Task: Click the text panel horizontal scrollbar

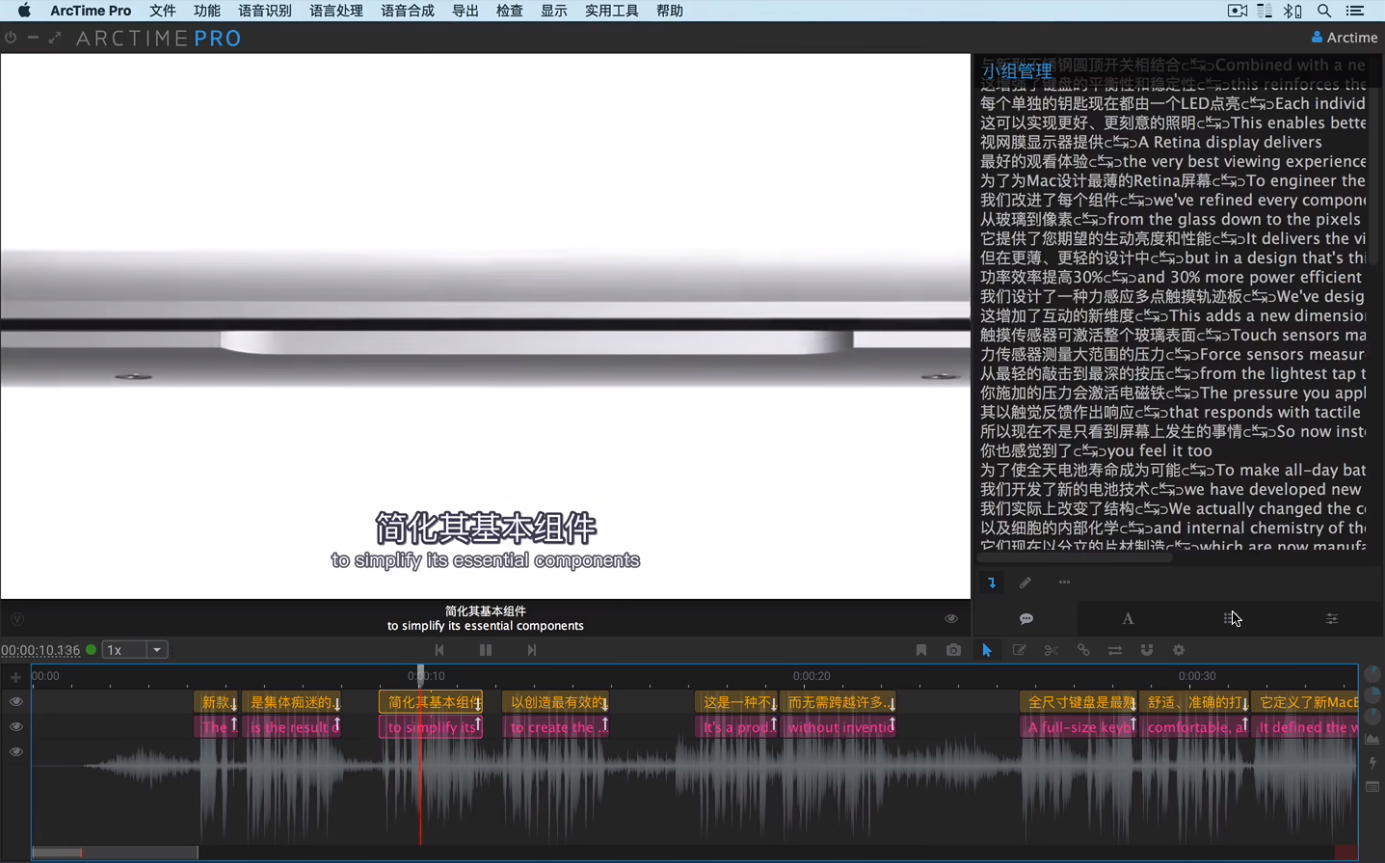Action: point(1074,558)
